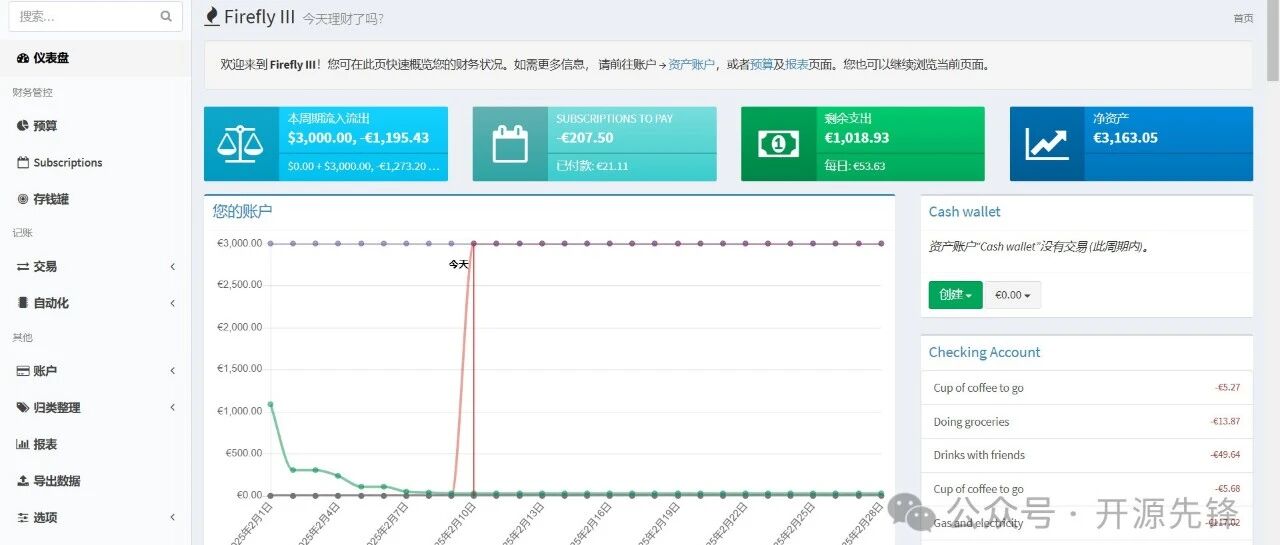
Task: Click the 今天 marker on the chart
Action: point(458,264)
